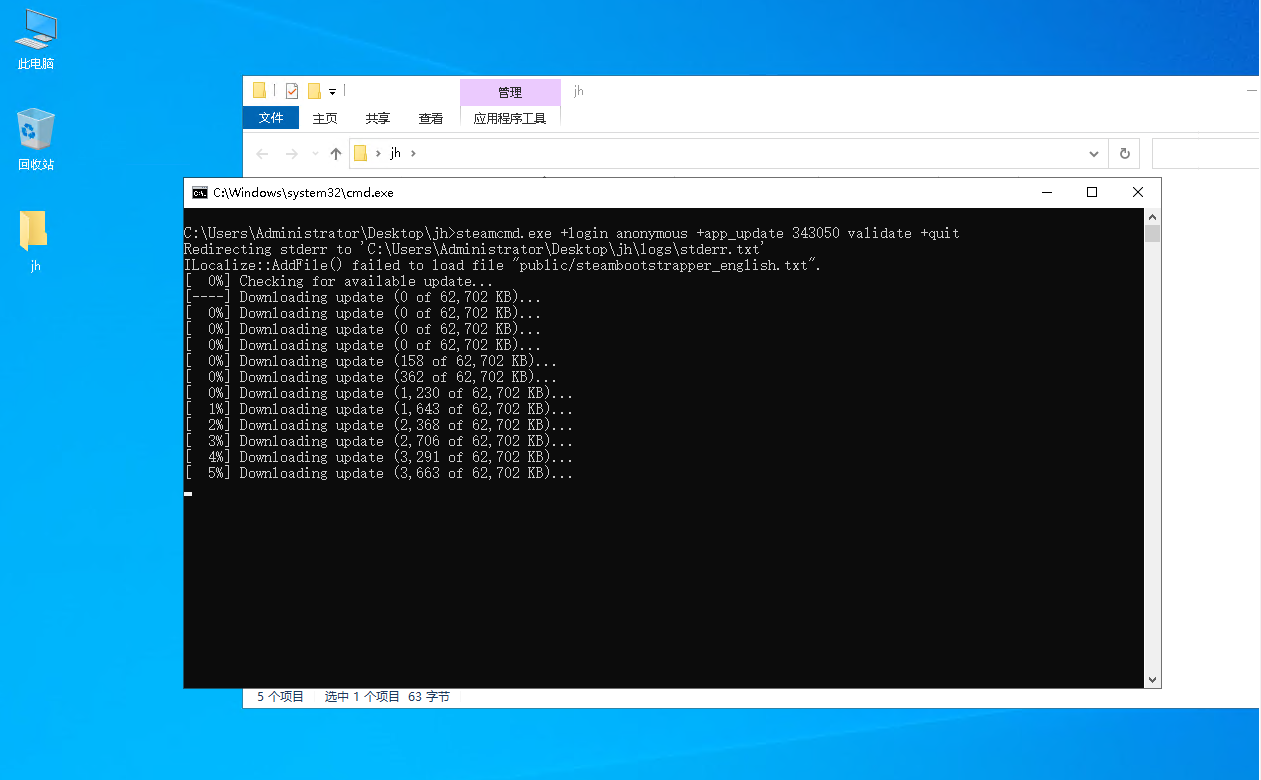This screenshot has width=1261, height=780.
Task: Click the folder icon in address bar
Action: click(361, 154)
